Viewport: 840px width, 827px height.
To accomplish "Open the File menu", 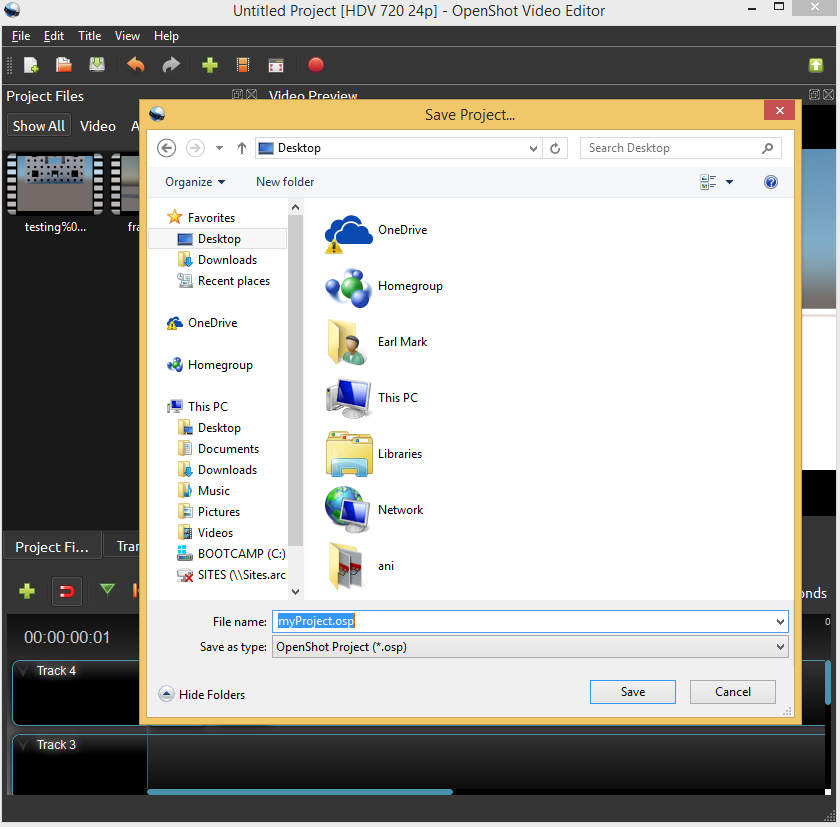I will coord(21,36).
